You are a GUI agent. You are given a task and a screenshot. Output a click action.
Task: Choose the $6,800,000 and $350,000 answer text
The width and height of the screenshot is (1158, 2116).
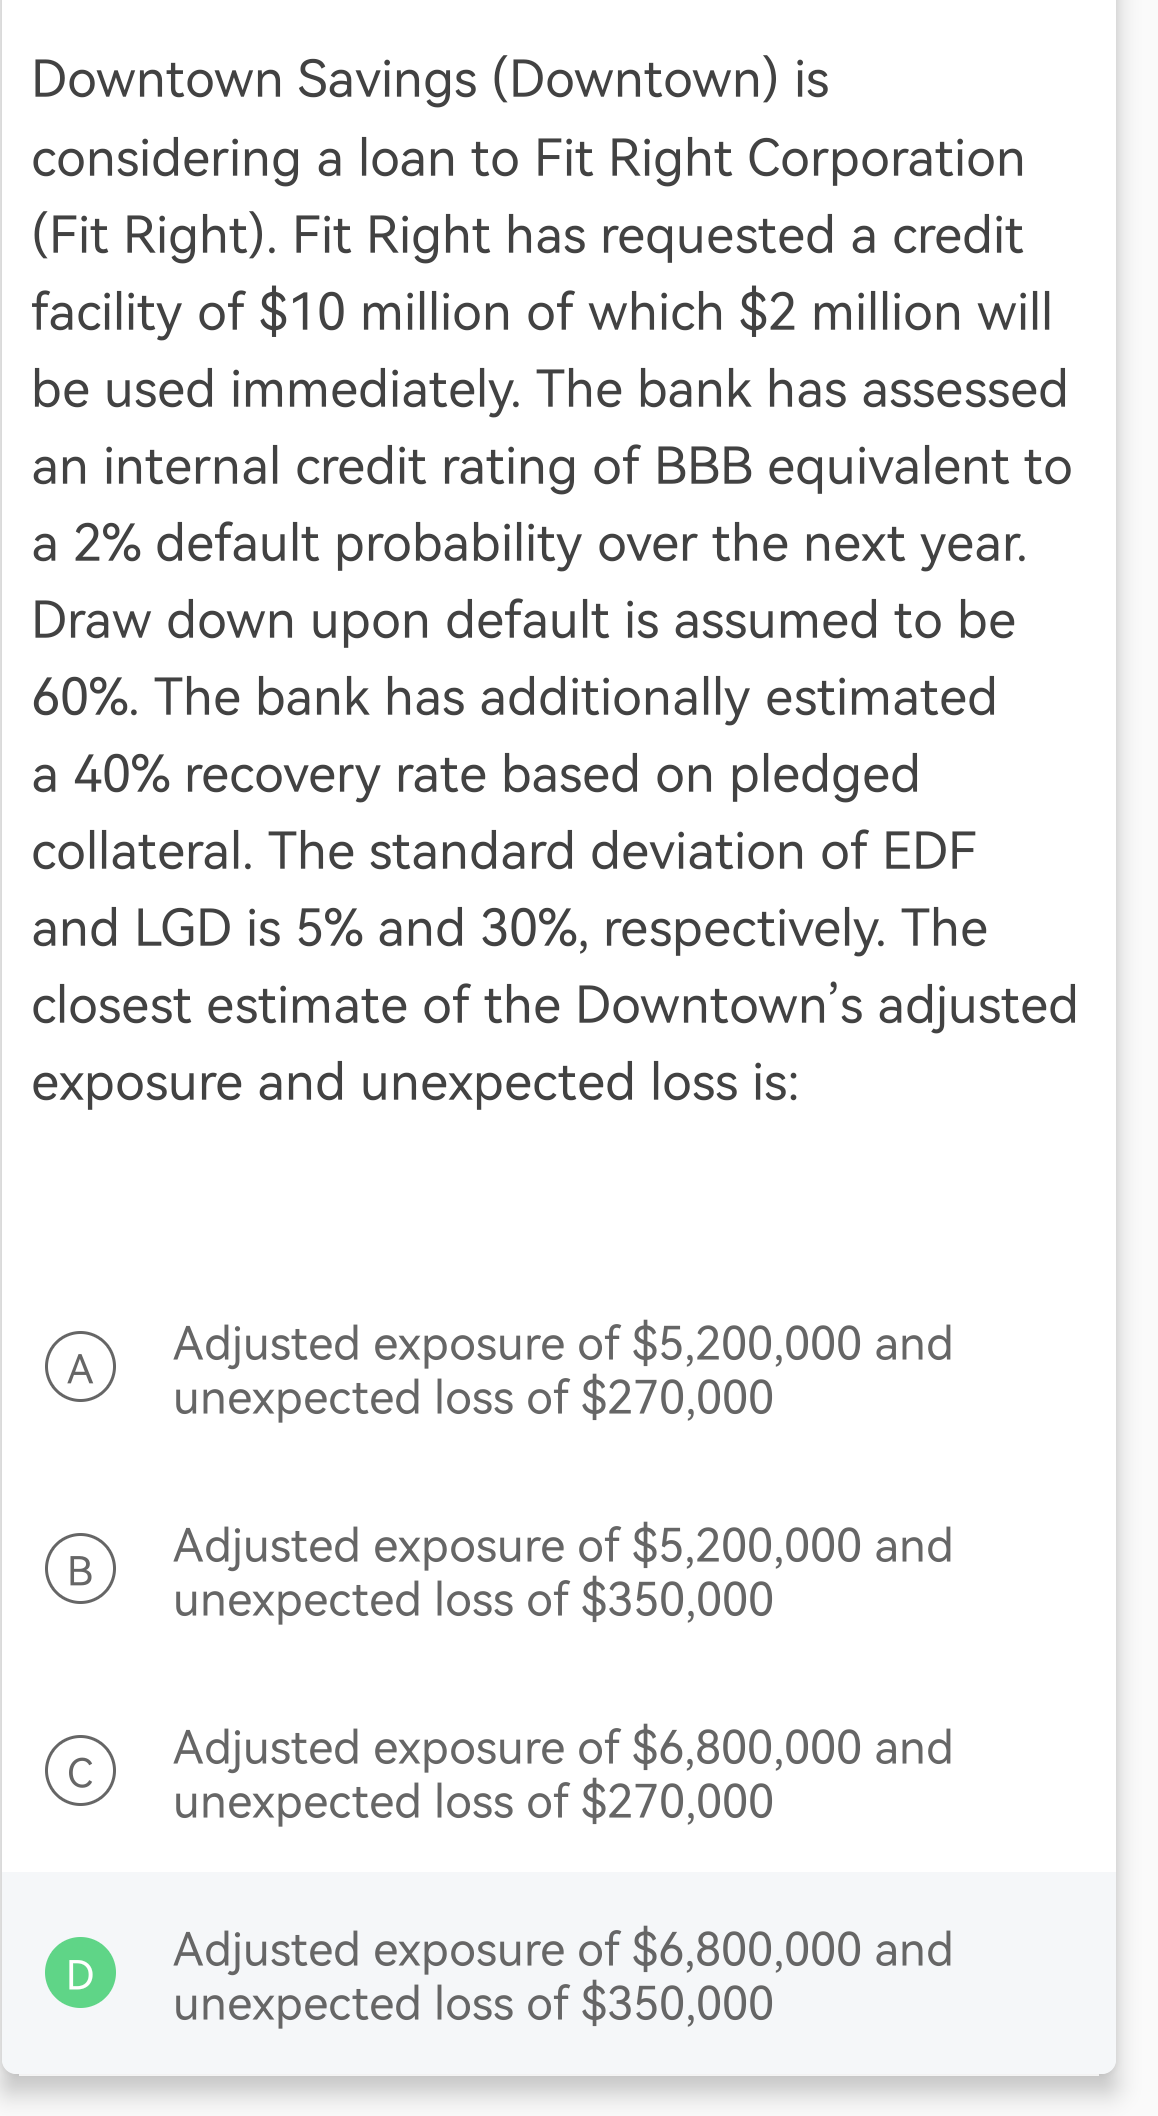(x=562, y=1975)
